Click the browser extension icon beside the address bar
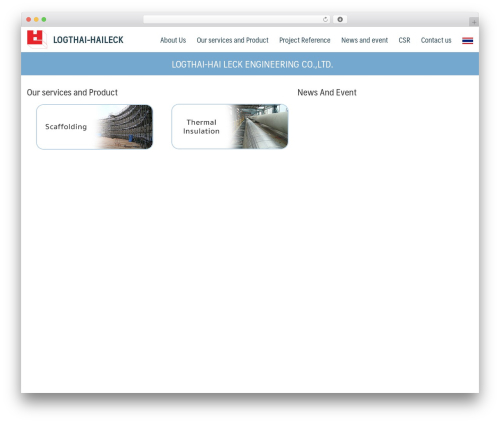 (x=340, y=20)
